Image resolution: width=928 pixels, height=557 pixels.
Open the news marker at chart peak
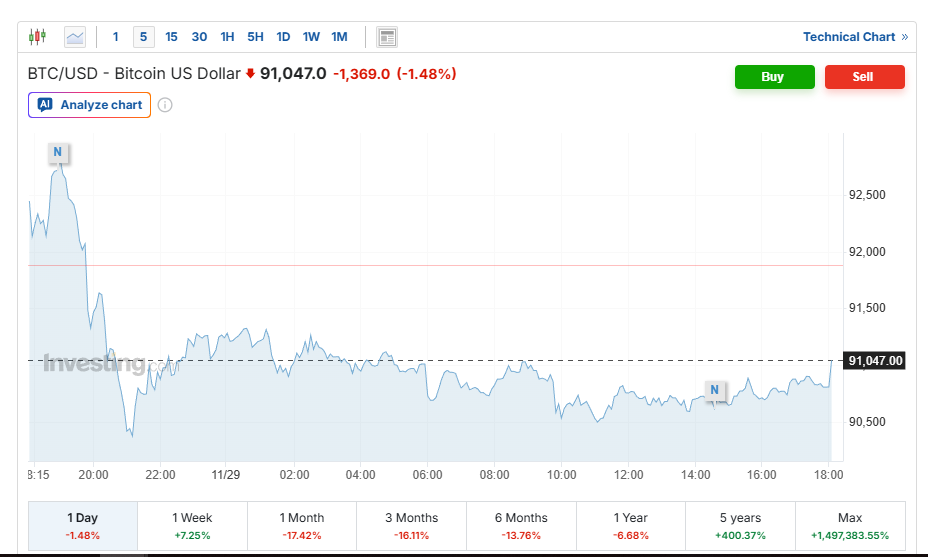point(58,153)
